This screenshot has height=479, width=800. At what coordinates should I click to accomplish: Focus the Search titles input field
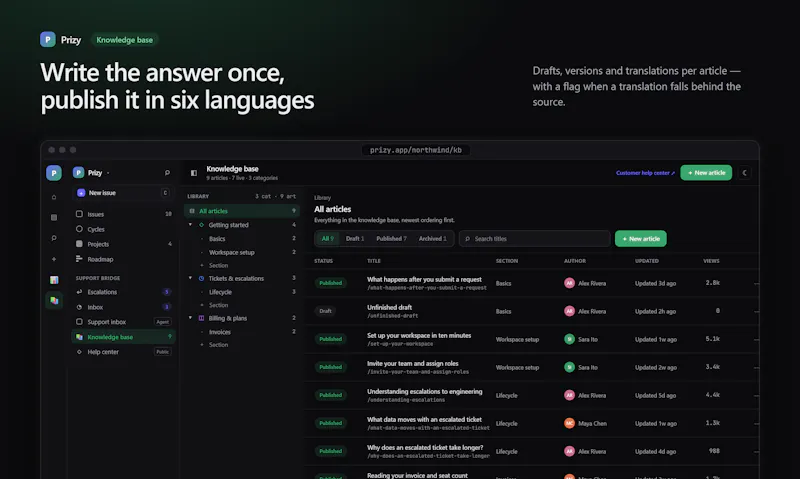535,239
